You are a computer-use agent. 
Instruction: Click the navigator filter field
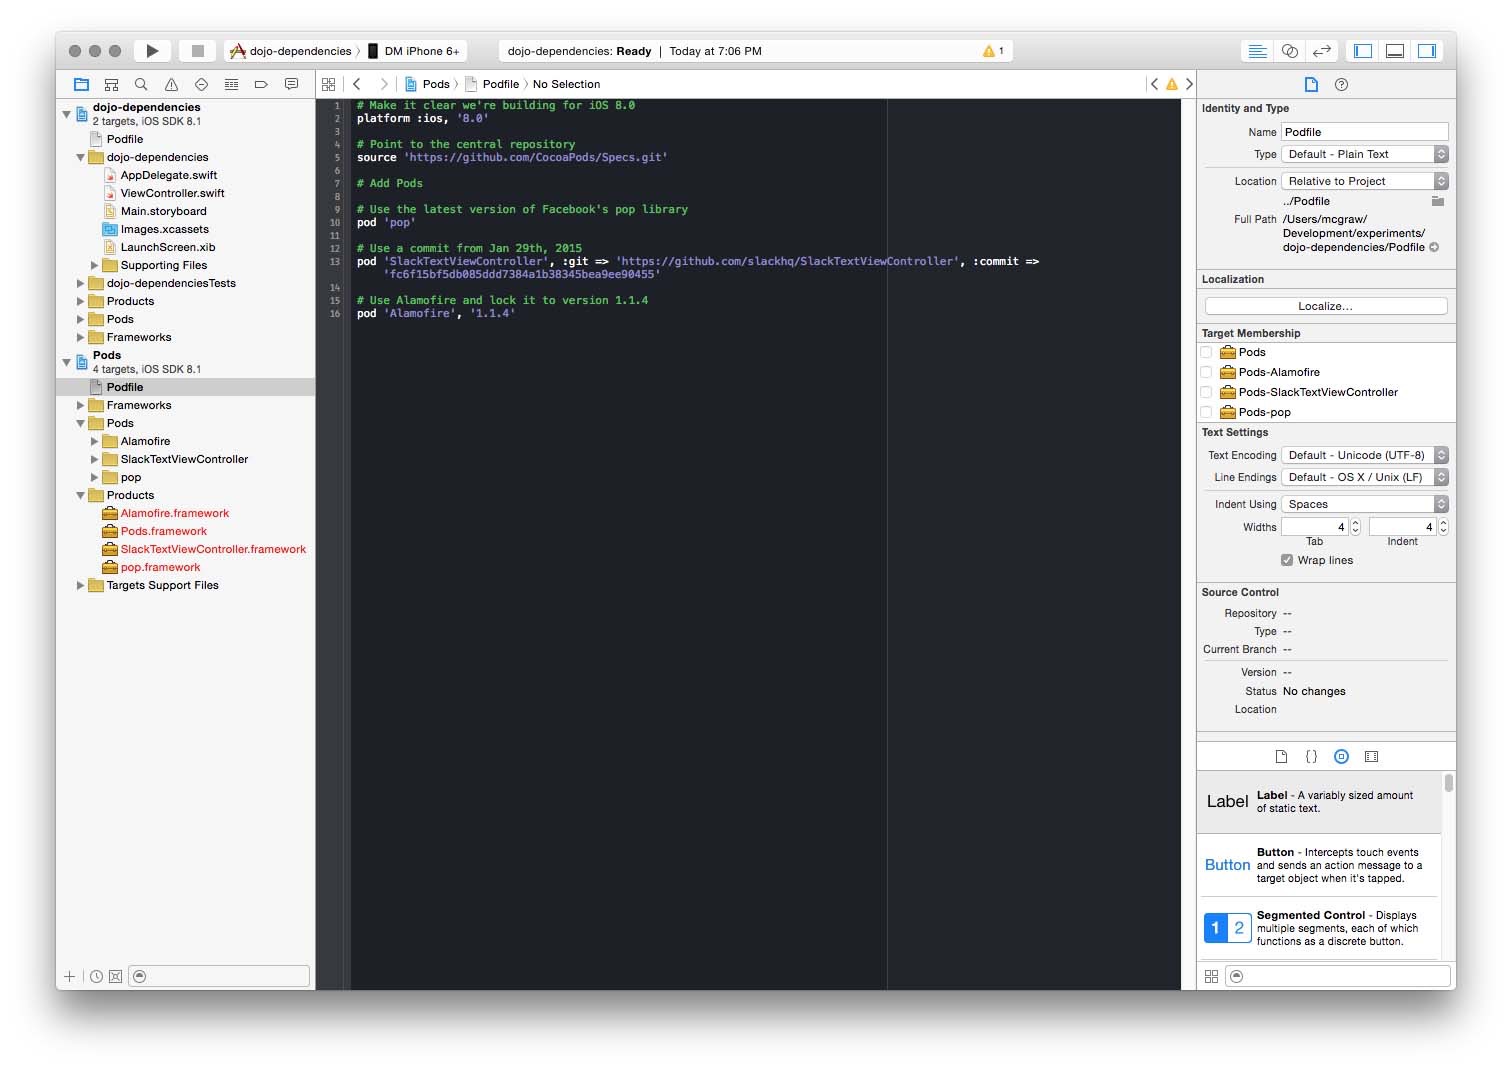(220, 976)
